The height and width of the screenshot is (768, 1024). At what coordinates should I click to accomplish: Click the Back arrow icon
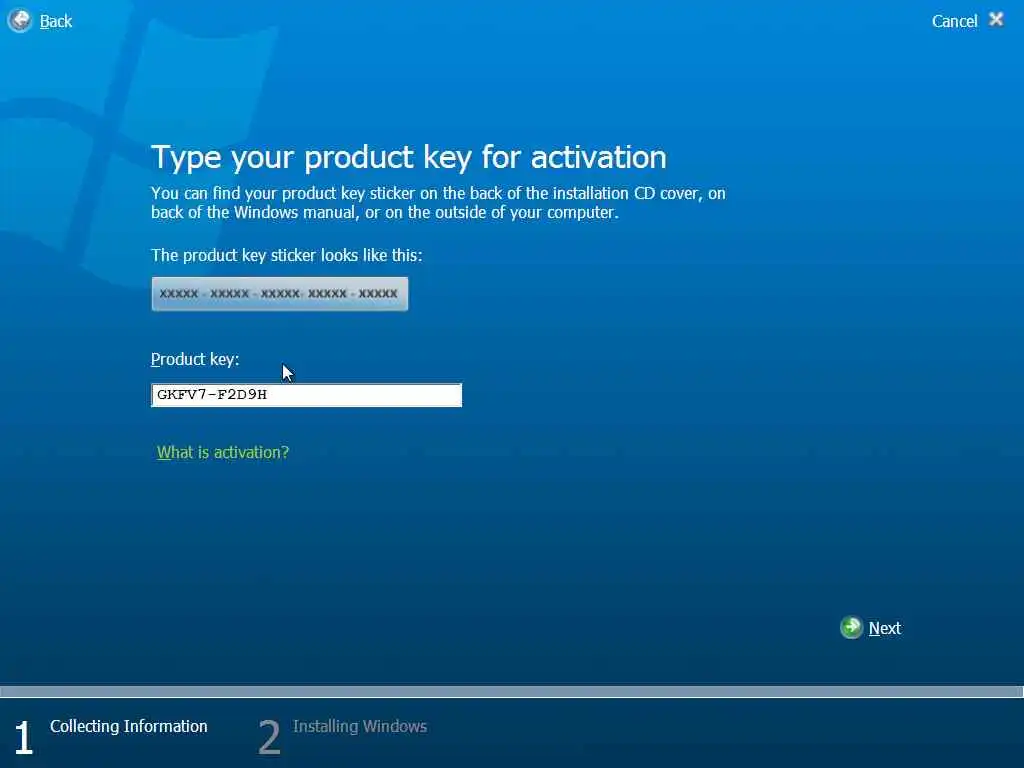[x=20, y=20]
